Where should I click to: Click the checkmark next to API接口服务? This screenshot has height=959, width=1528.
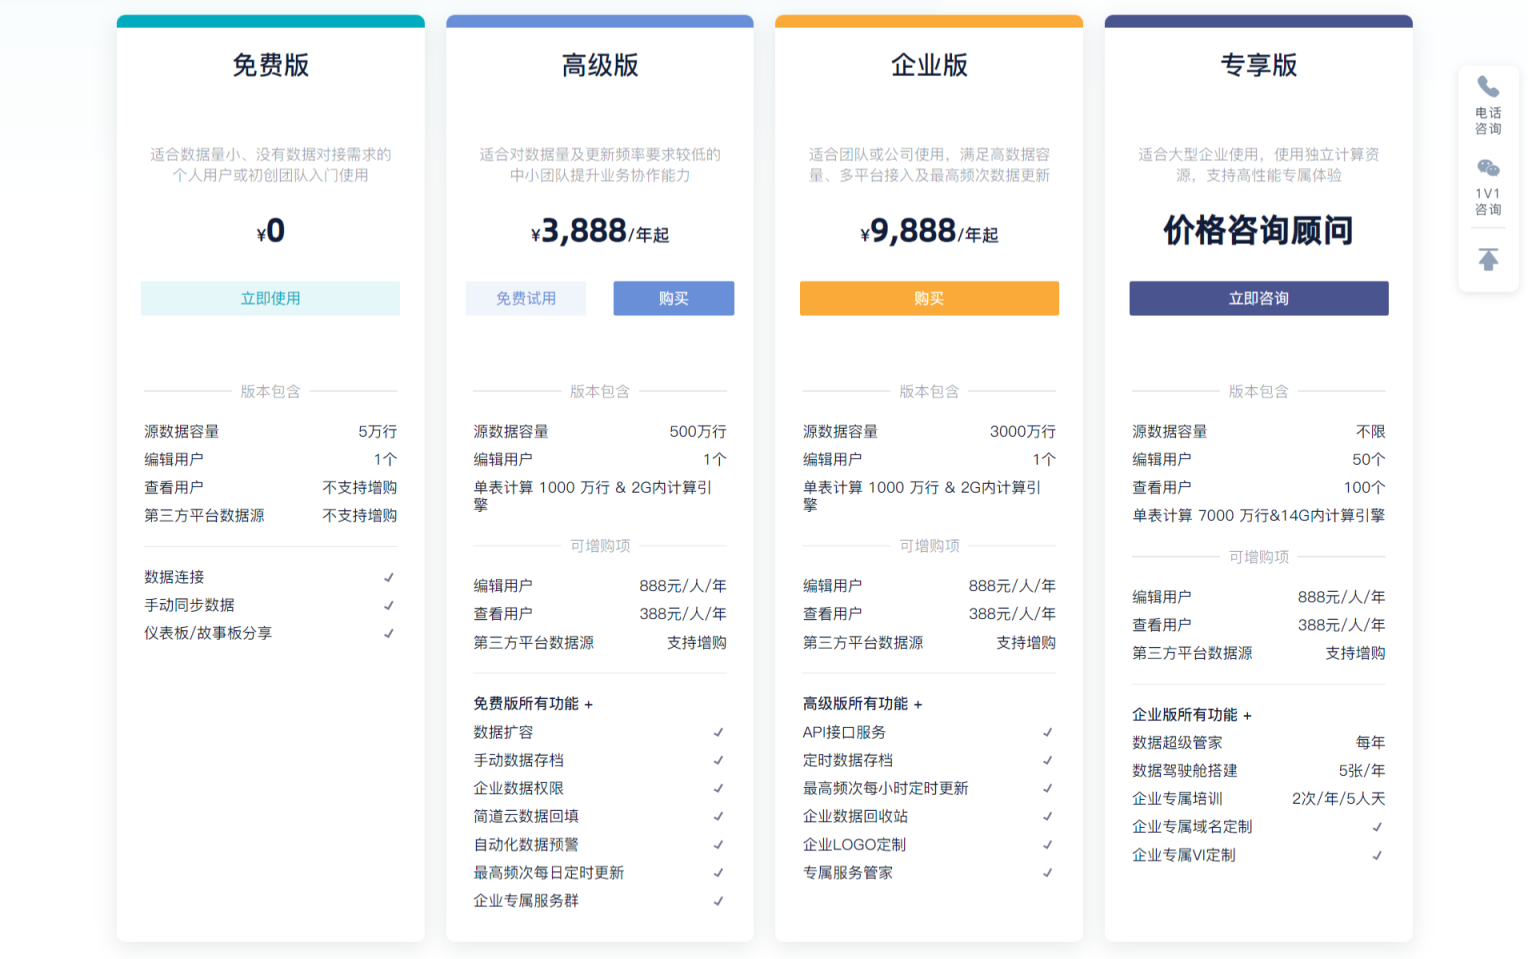[1047, 732]
